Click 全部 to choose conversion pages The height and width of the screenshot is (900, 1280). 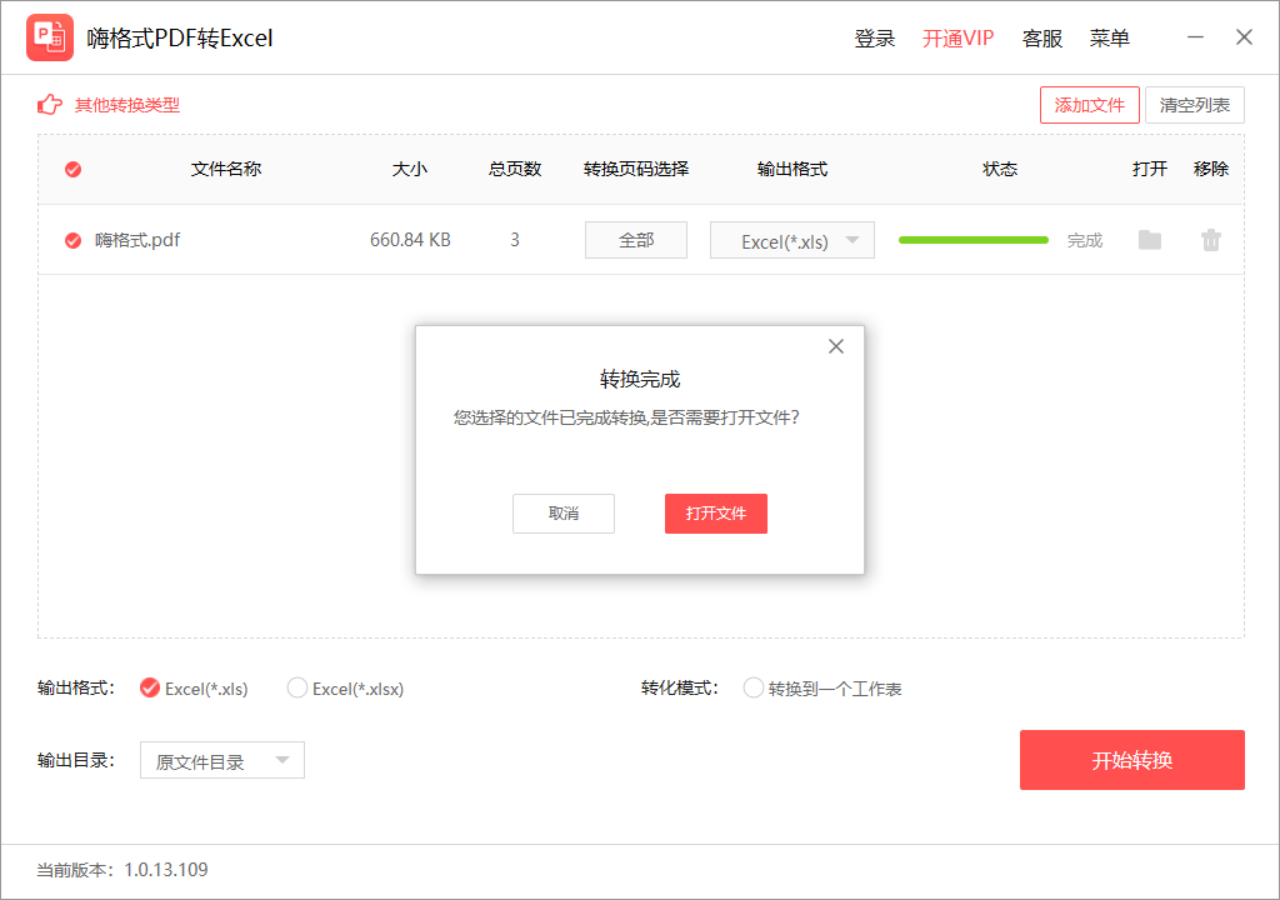coord(636,240)
